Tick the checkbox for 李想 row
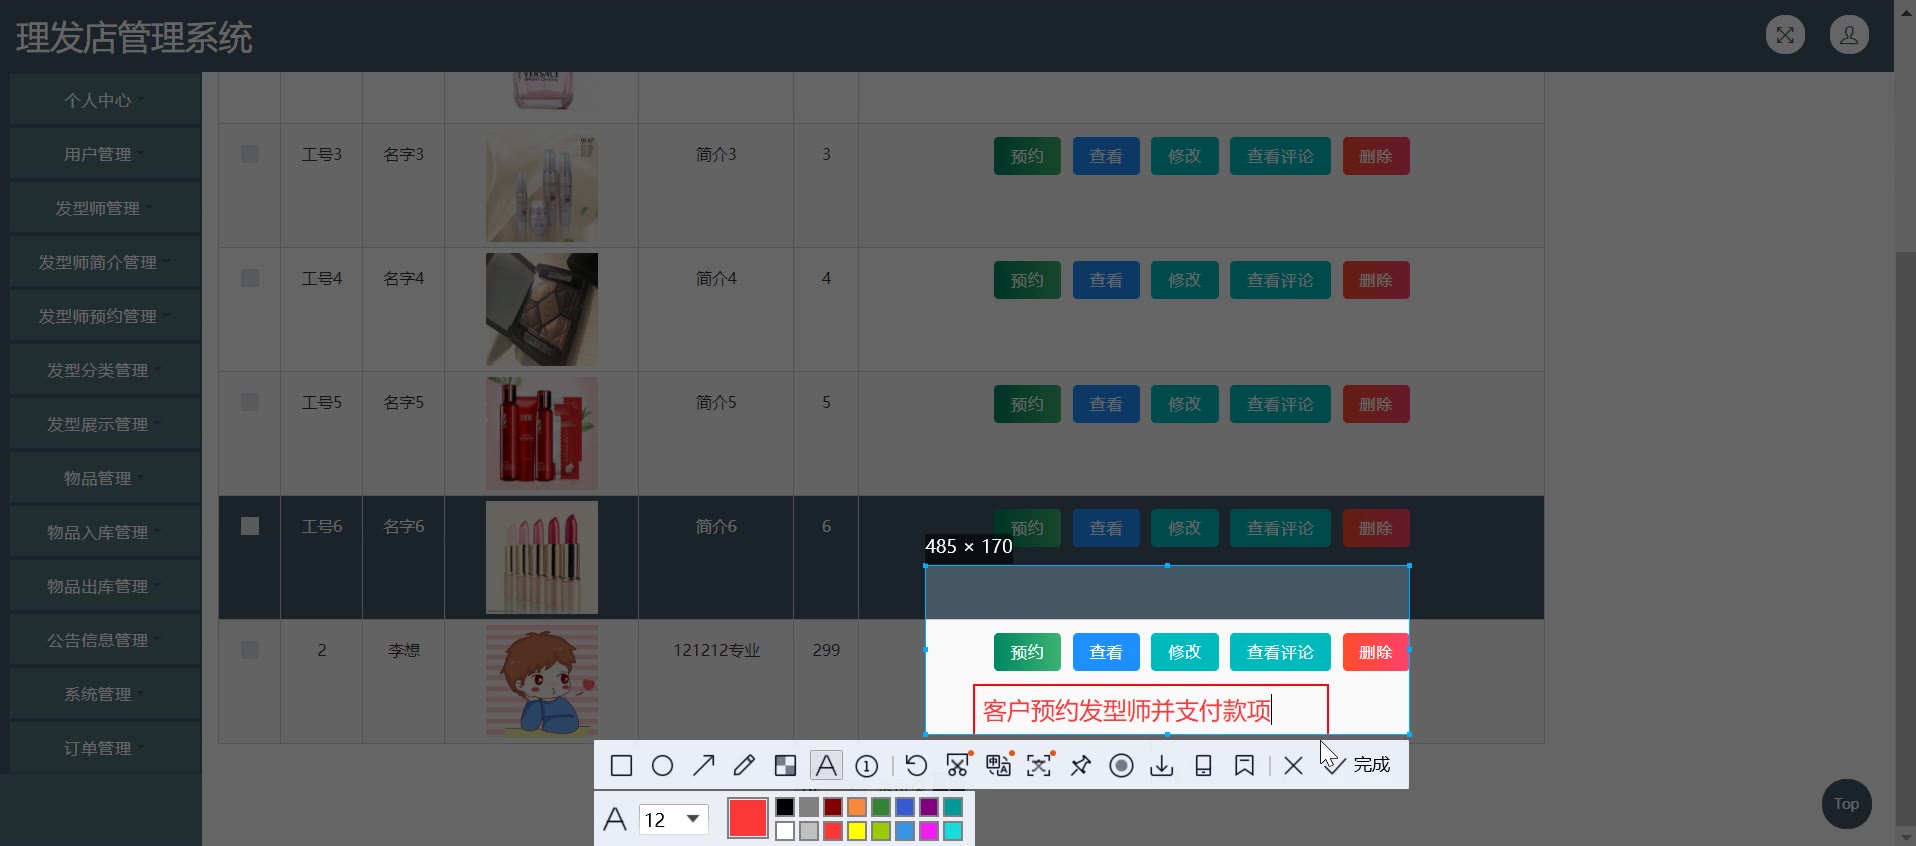Viewport: 1916px width, 846px height. 250,650
